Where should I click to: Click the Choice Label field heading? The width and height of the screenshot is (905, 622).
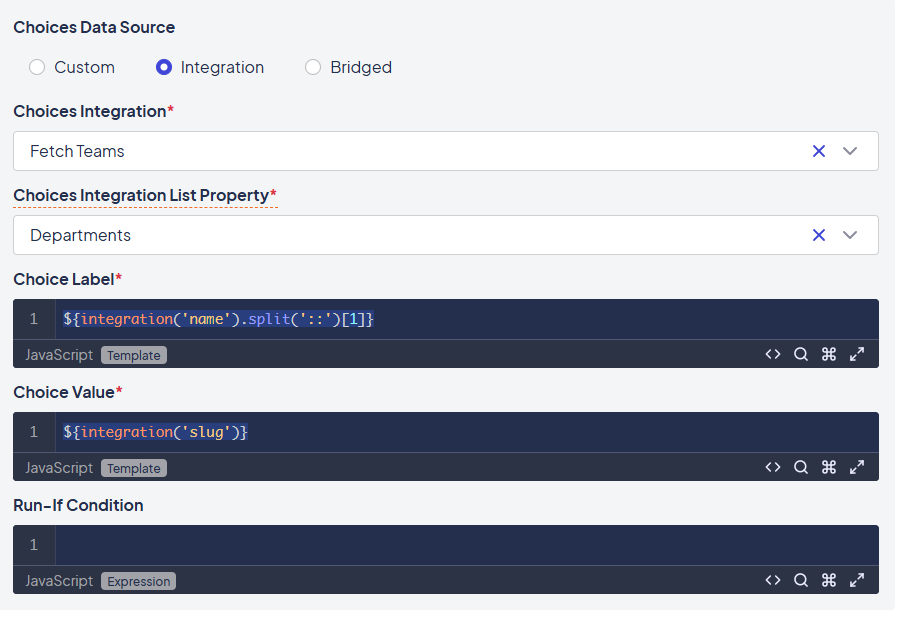pyautogui.click(x=68, y=279)
